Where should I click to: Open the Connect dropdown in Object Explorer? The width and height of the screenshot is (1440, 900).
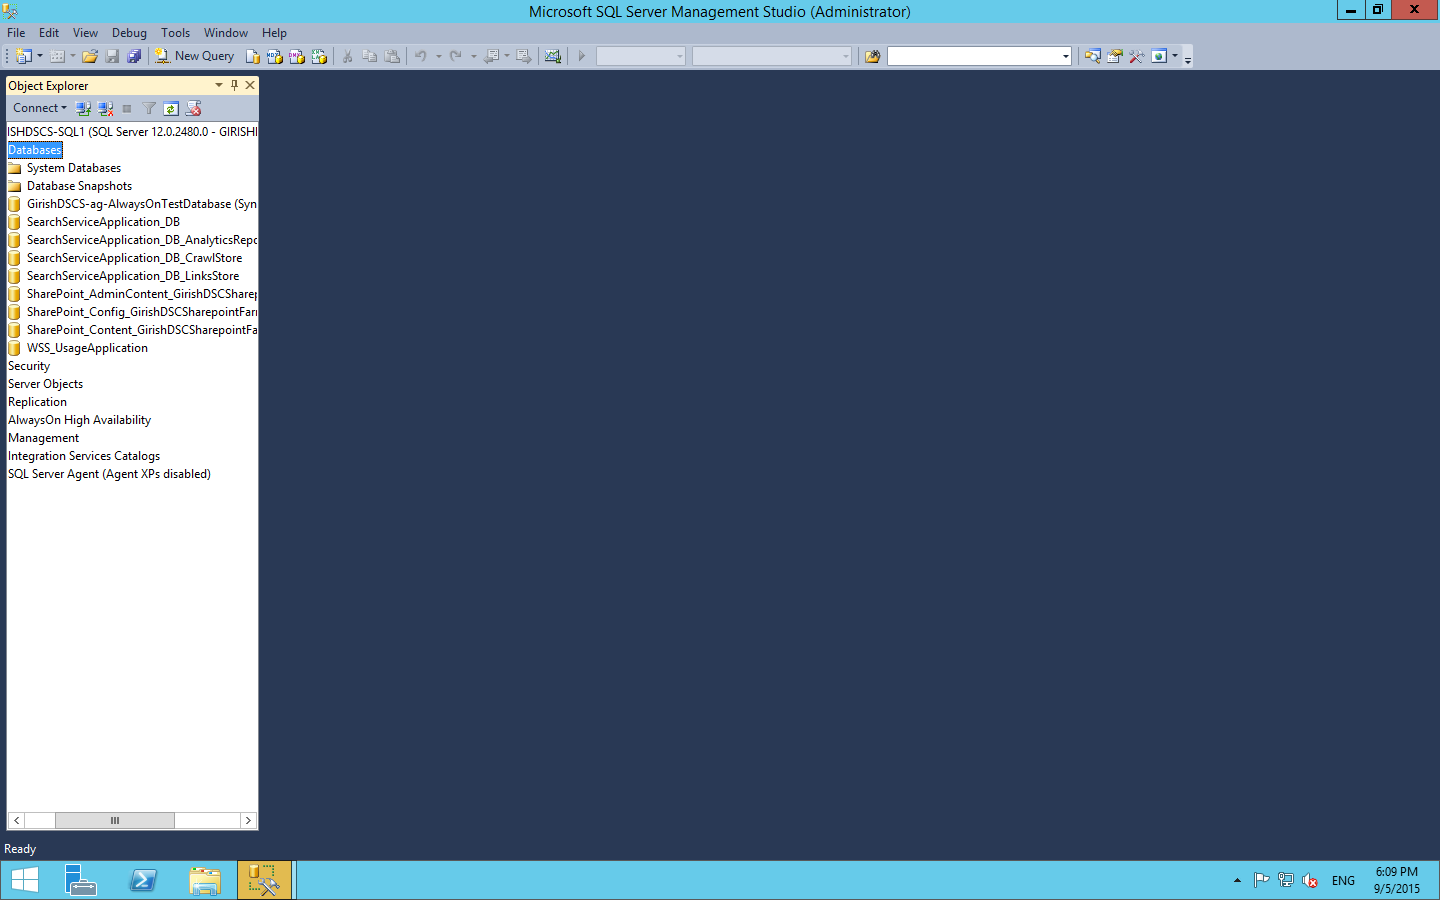click(x=40, y=108)
